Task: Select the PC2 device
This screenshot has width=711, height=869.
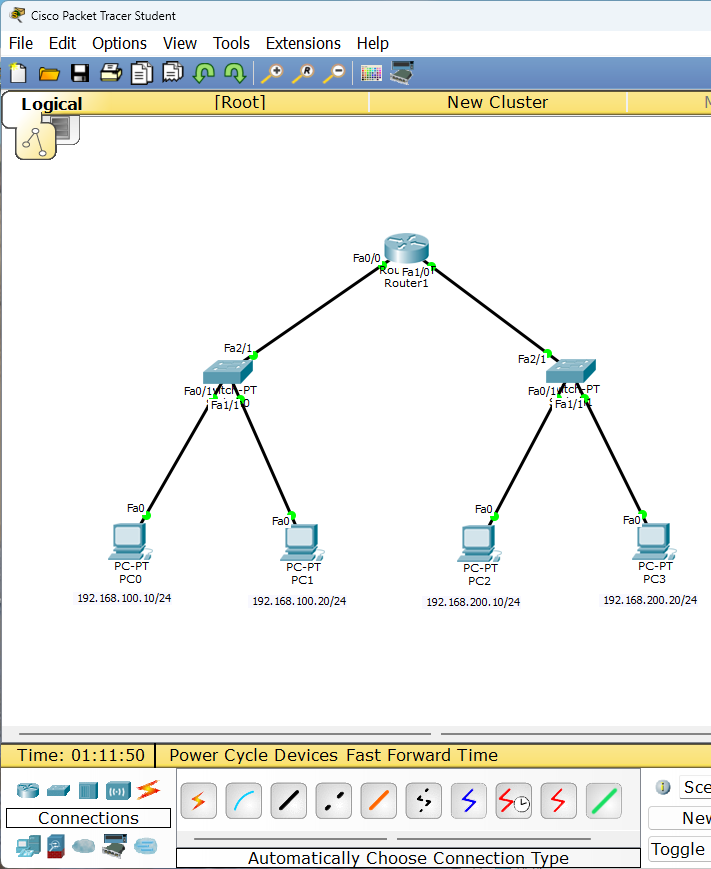Action: (x=479, y=544)
